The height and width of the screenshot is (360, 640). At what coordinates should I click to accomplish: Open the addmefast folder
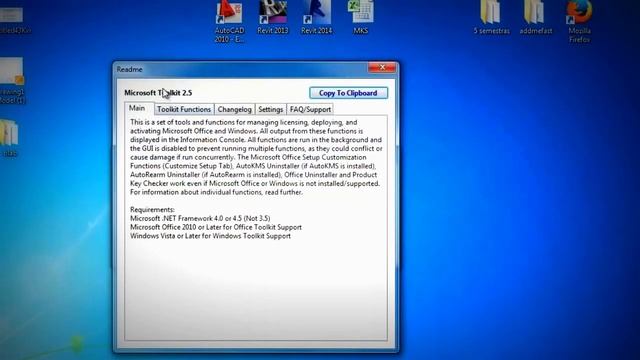click(x=536, y=17)
